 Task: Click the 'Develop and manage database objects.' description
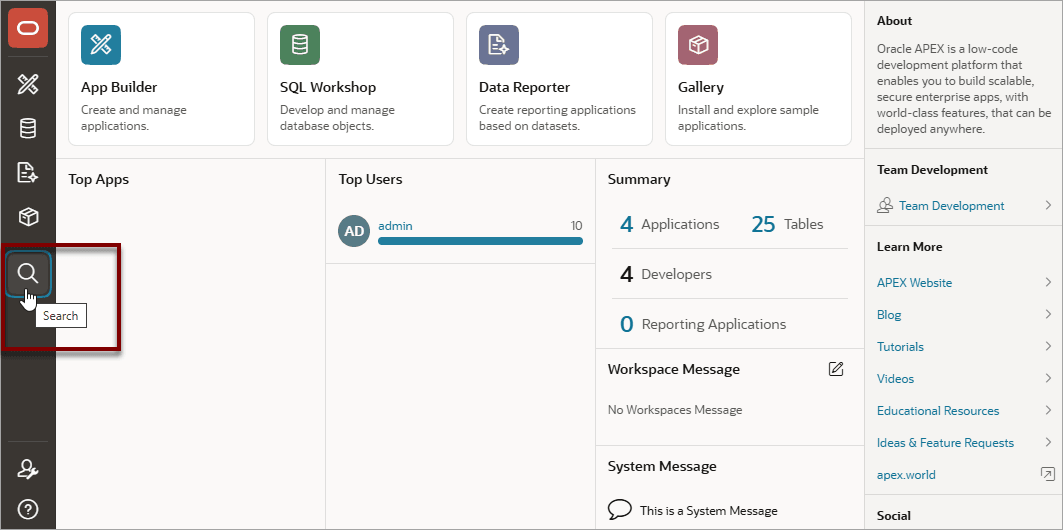tap(337, 118)
